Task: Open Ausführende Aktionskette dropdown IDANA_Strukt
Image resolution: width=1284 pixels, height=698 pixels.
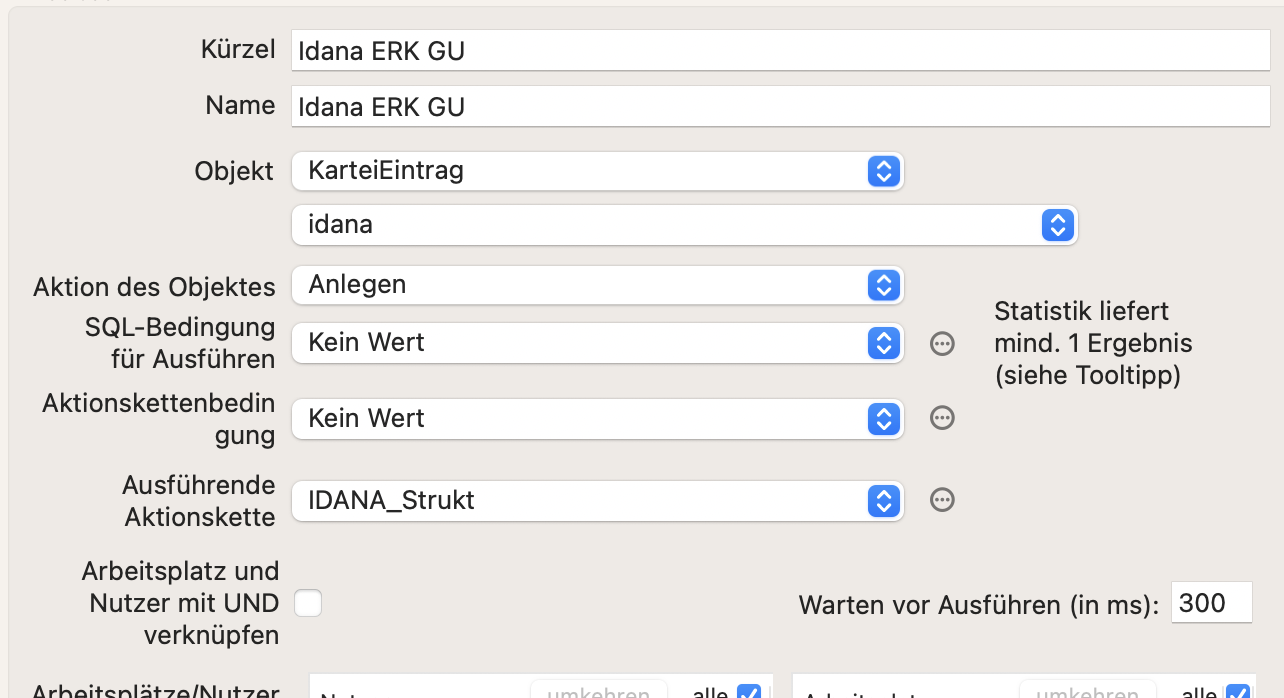Action: point(598,501)
